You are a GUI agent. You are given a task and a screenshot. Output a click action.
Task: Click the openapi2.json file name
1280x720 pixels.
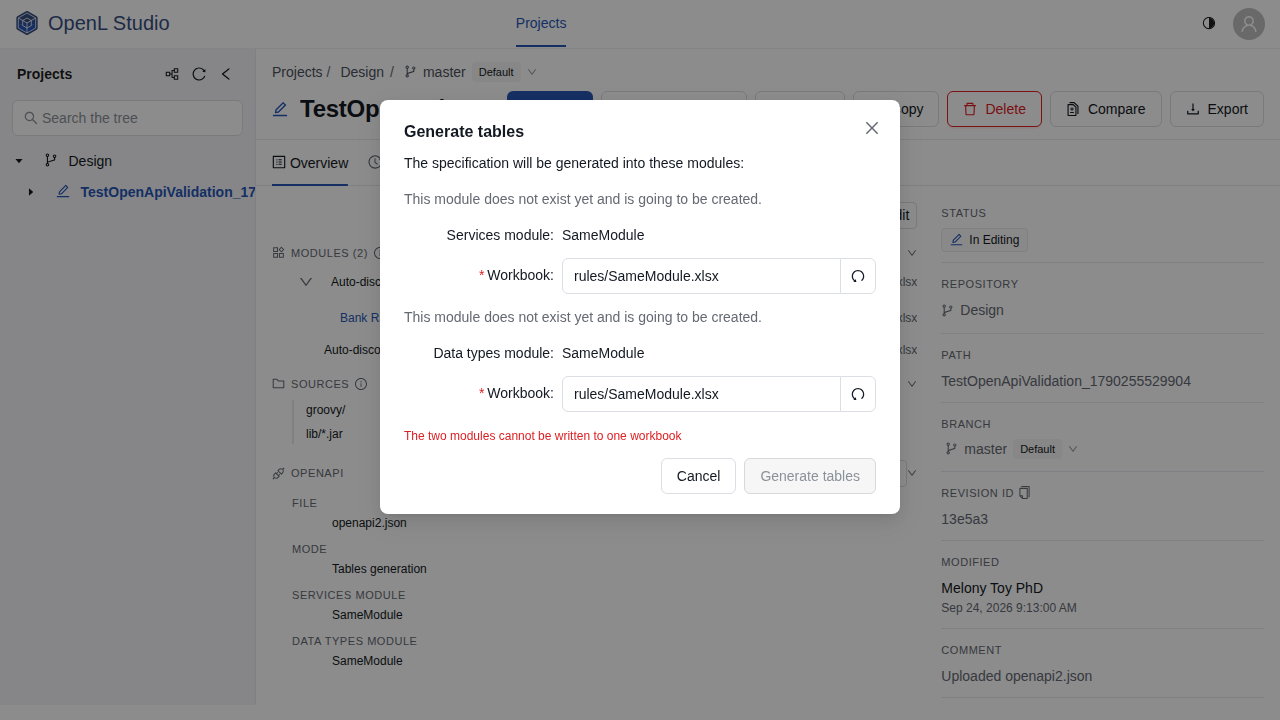click(x=369, y=523)
